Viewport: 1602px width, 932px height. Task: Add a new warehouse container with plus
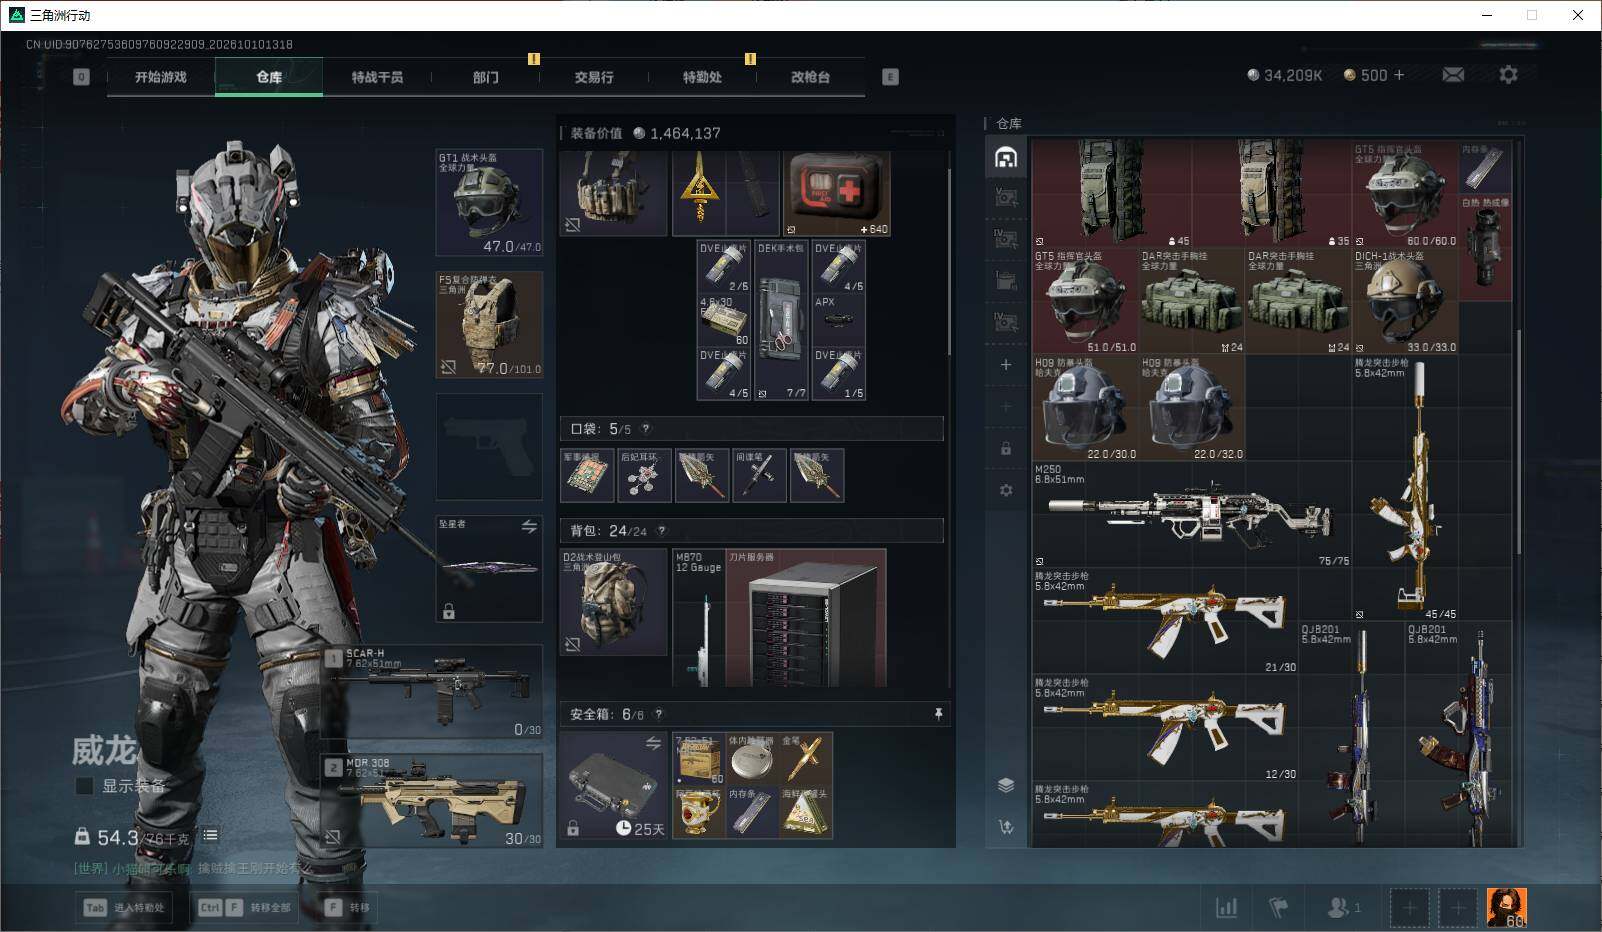[x=1006, y=365]
